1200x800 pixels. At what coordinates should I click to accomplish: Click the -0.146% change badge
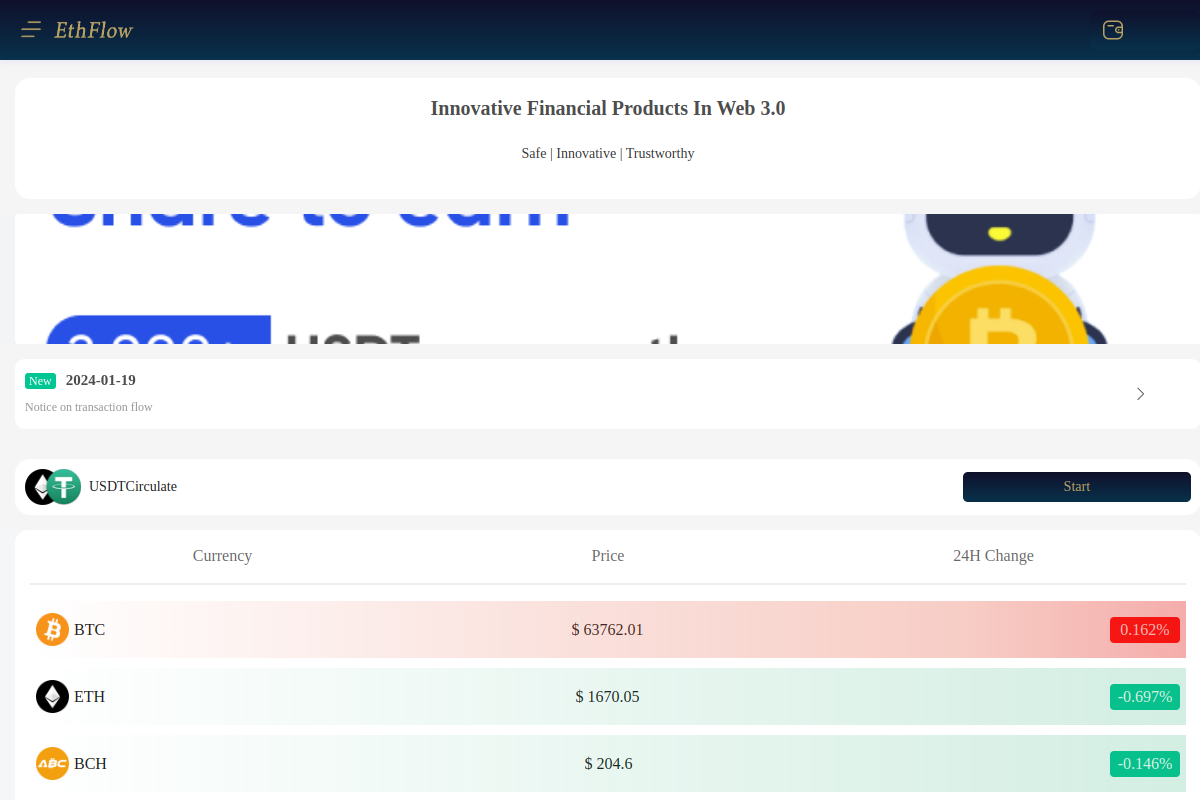[1145, 764]
